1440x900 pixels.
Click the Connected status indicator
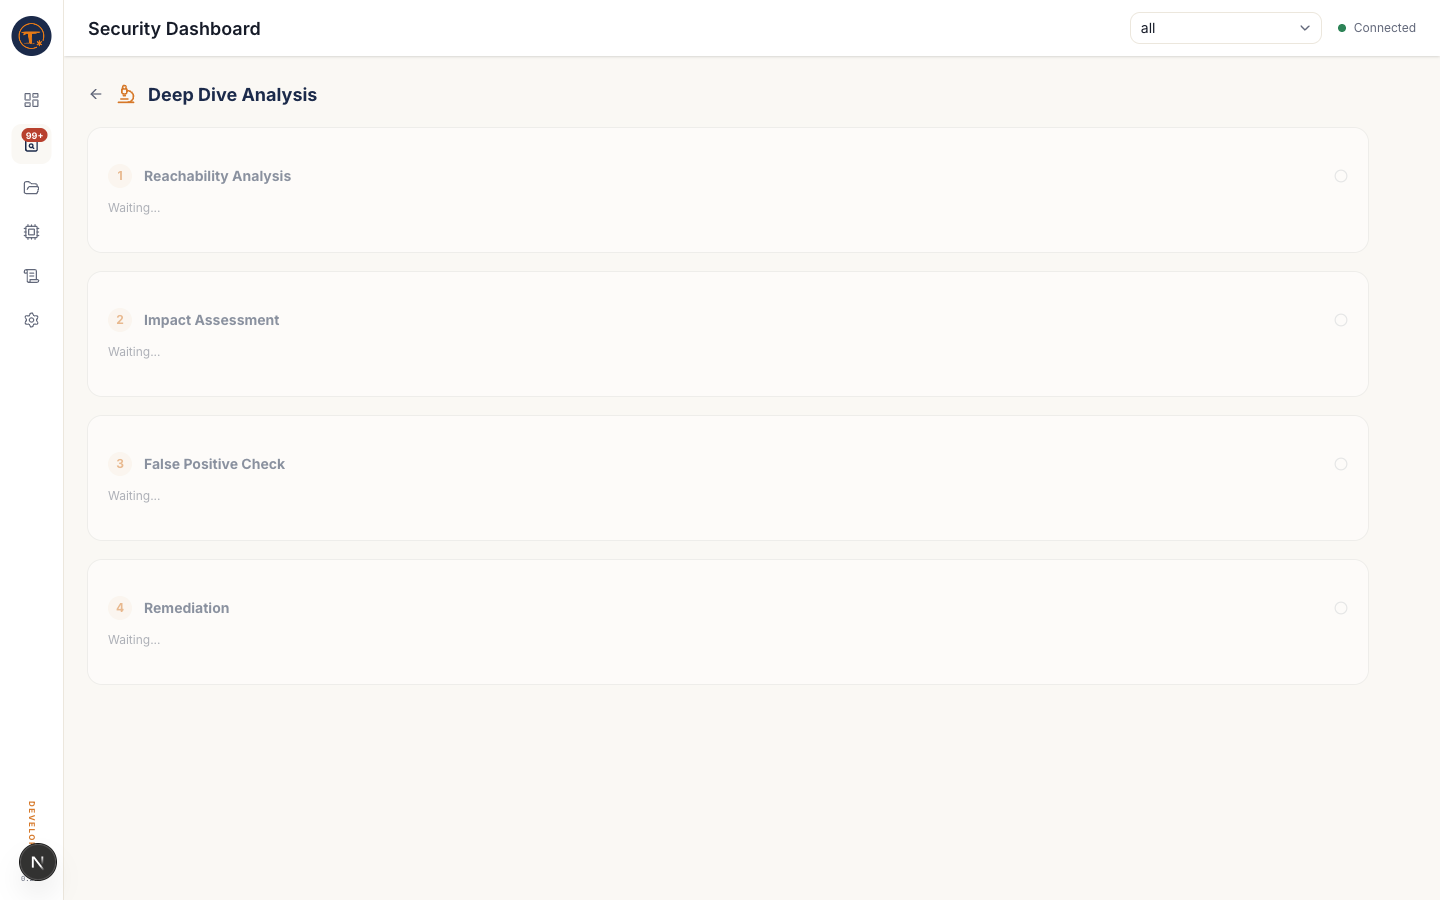1377,28
